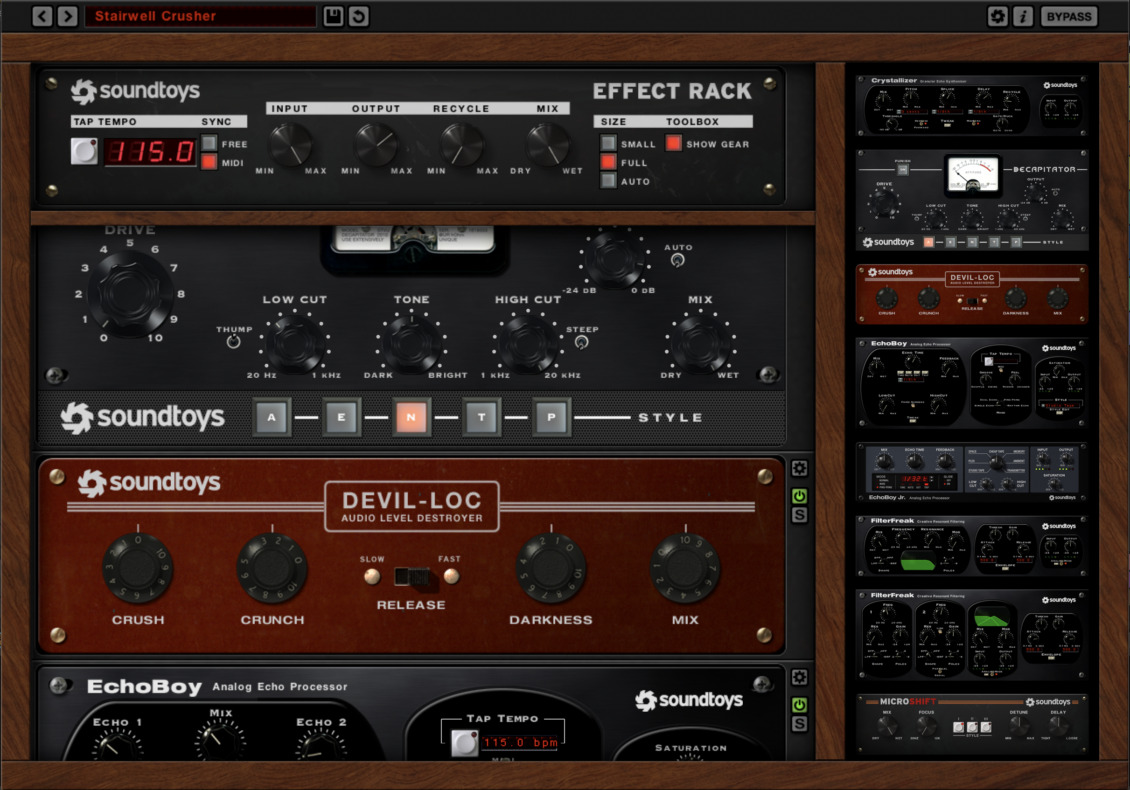Toggle Decapitator AUTO output switch
This screenshot has width=1130, height=790.
click(x=677, y=259)
